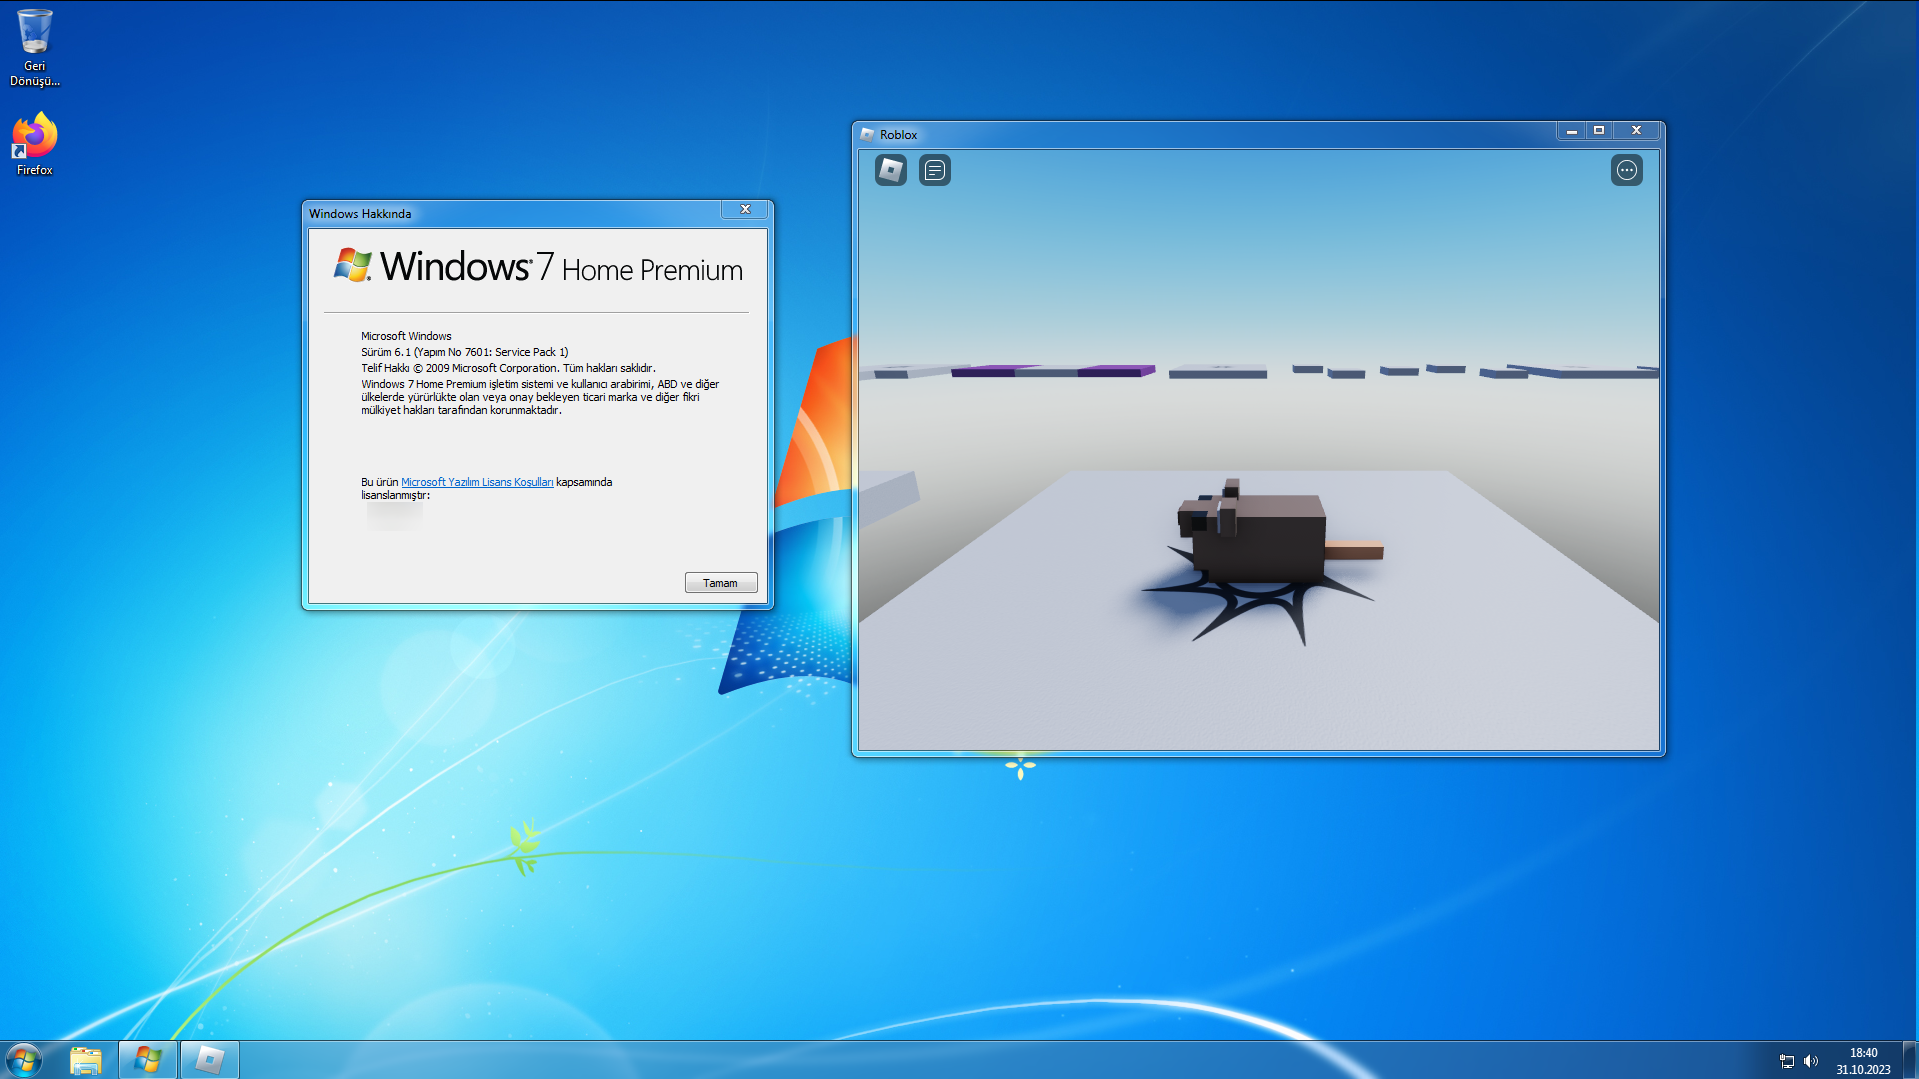The height and width of the screenshot is (1079, 1919).
Task: Open the Roblox menu logo button
Action: point(891,170)
